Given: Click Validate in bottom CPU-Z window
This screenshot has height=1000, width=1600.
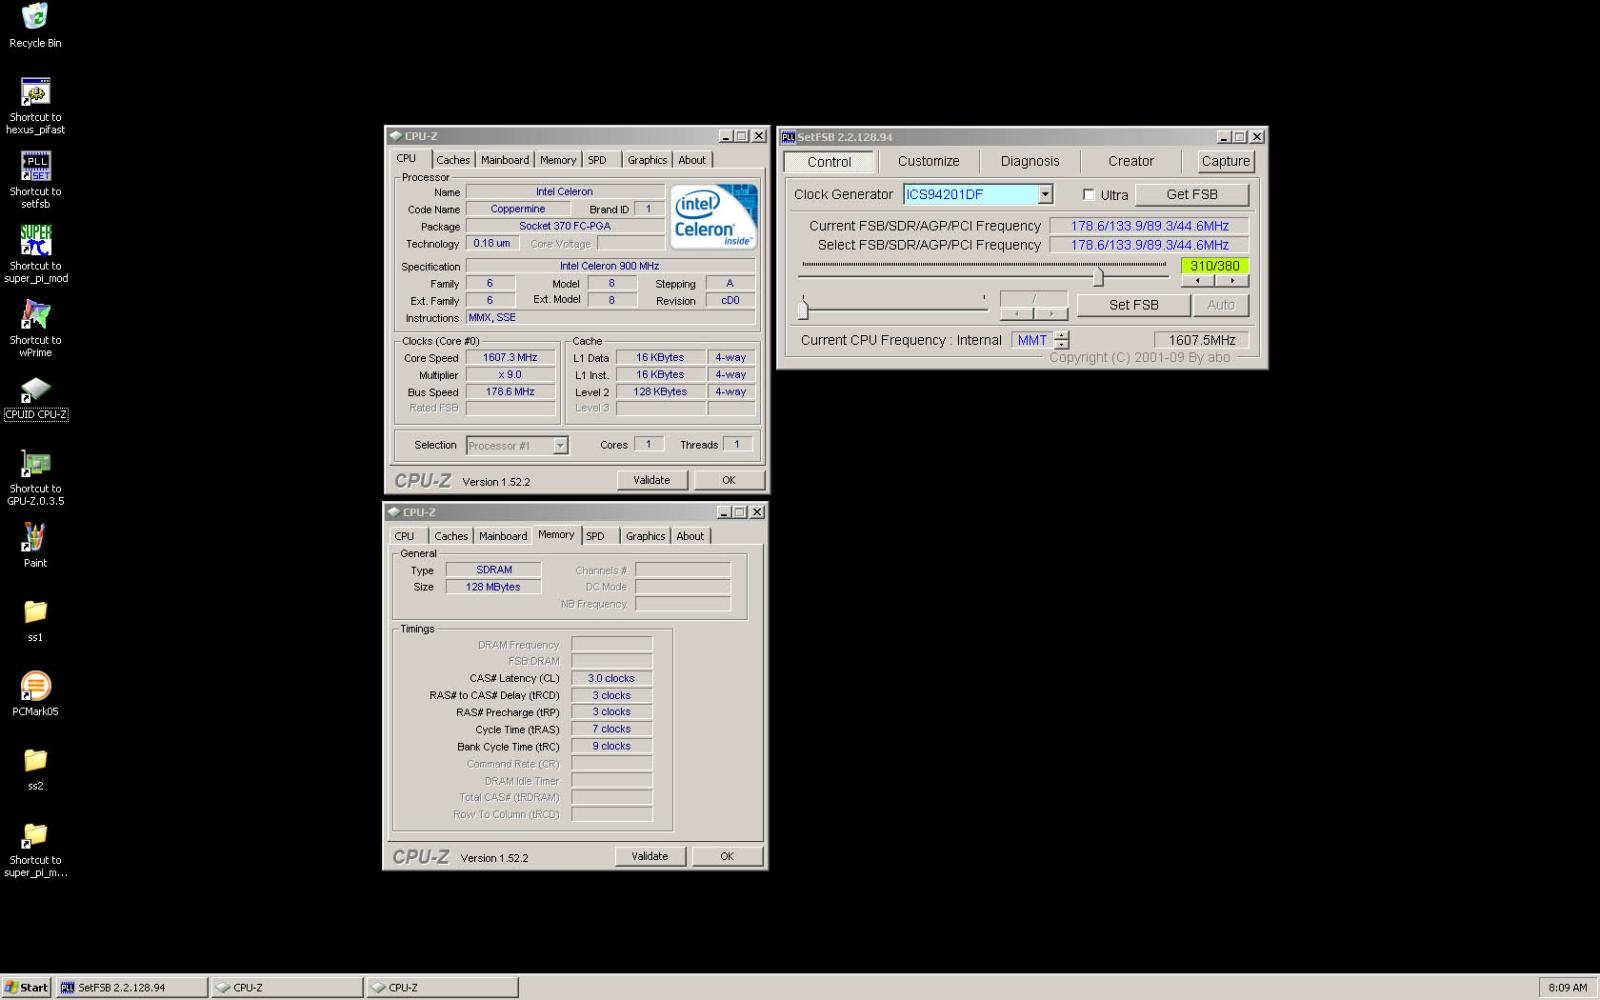Looking at the screenshot, I should (649, 856).
